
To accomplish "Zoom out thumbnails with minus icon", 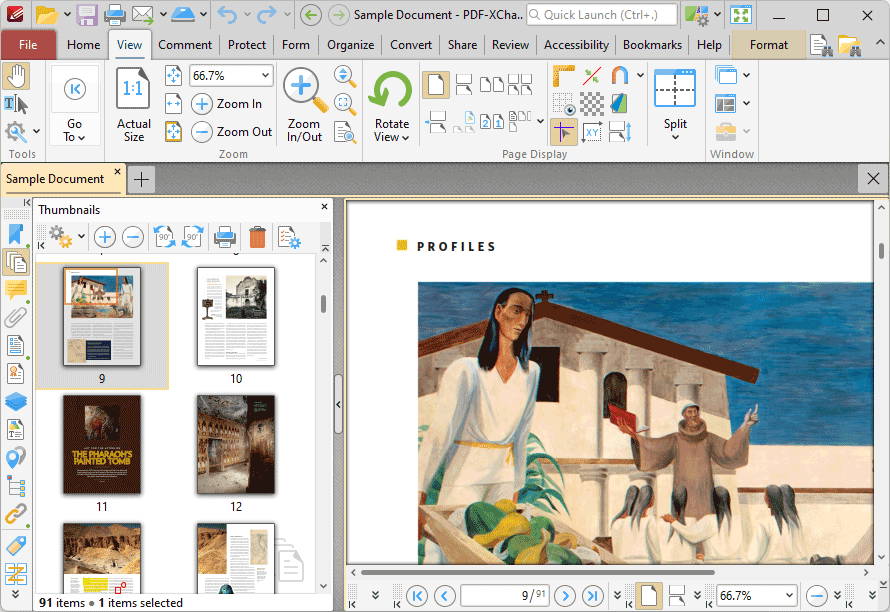I will click(133, 237).
